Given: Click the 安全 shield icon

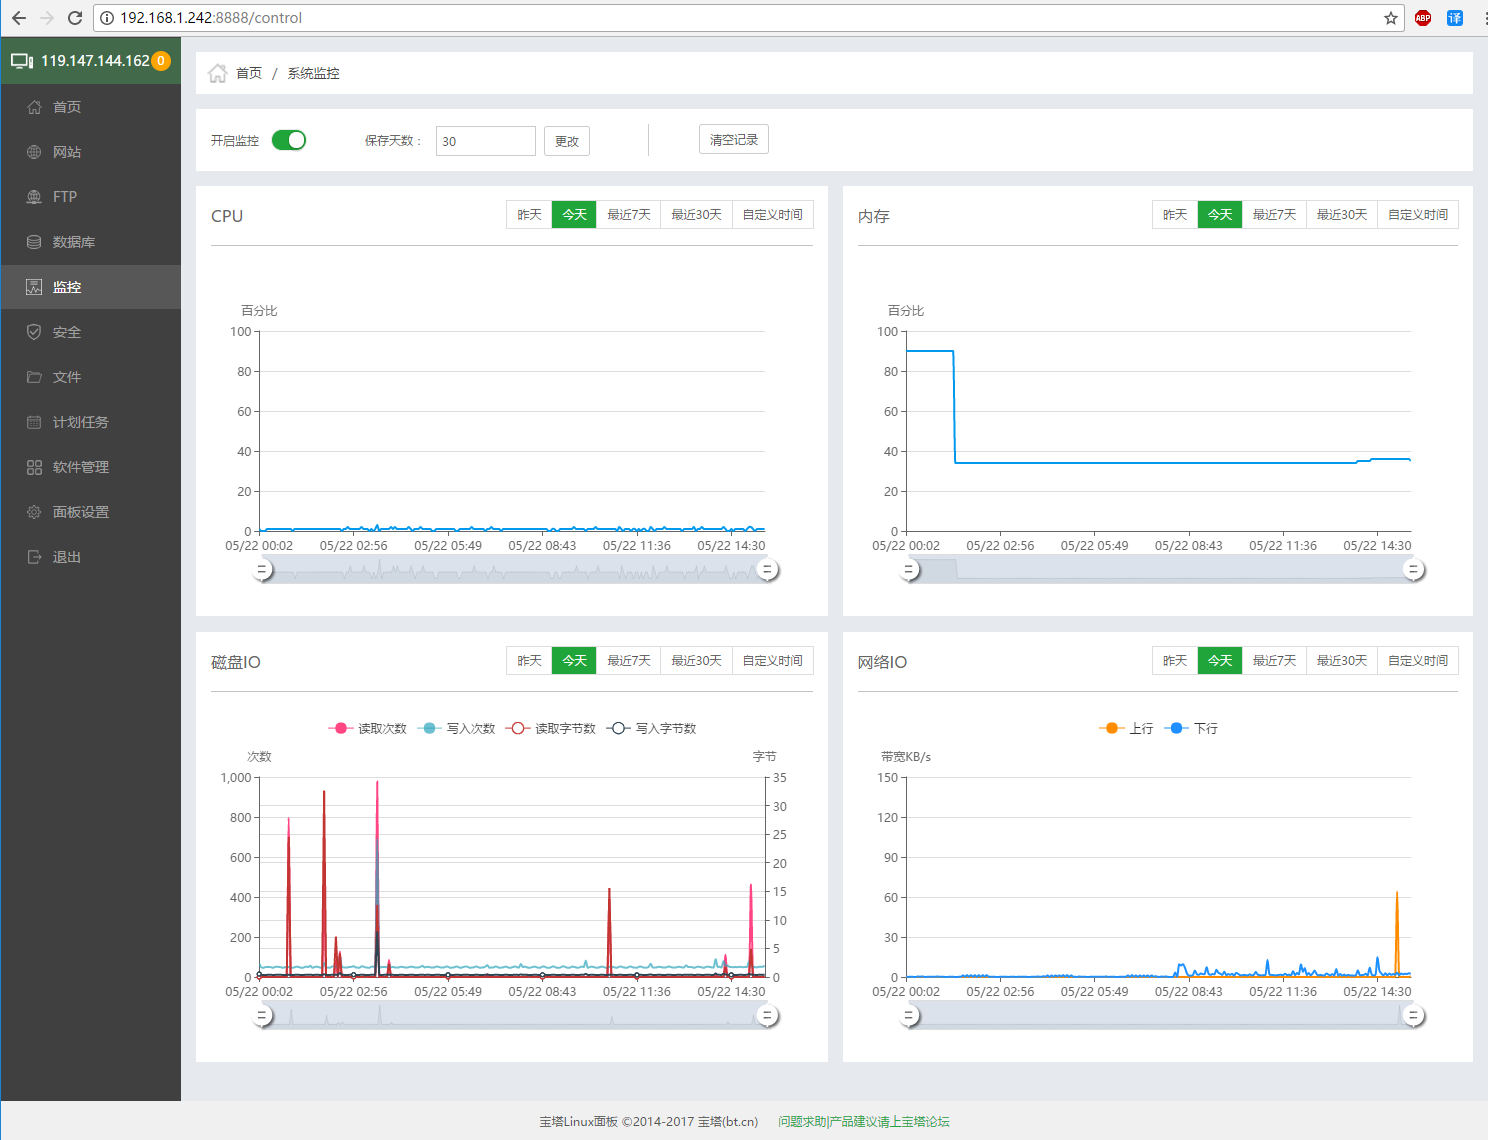Looking at the screenshot, I should 34,332.
